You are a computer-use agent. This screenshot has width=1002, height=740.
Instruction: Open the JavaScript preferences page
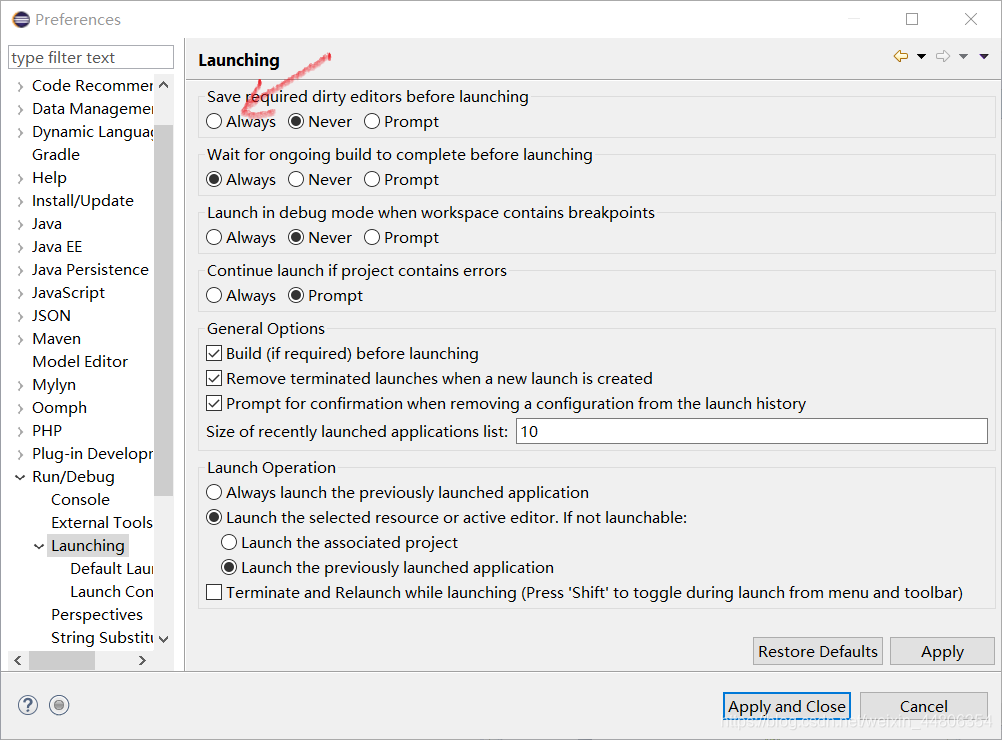68,293
